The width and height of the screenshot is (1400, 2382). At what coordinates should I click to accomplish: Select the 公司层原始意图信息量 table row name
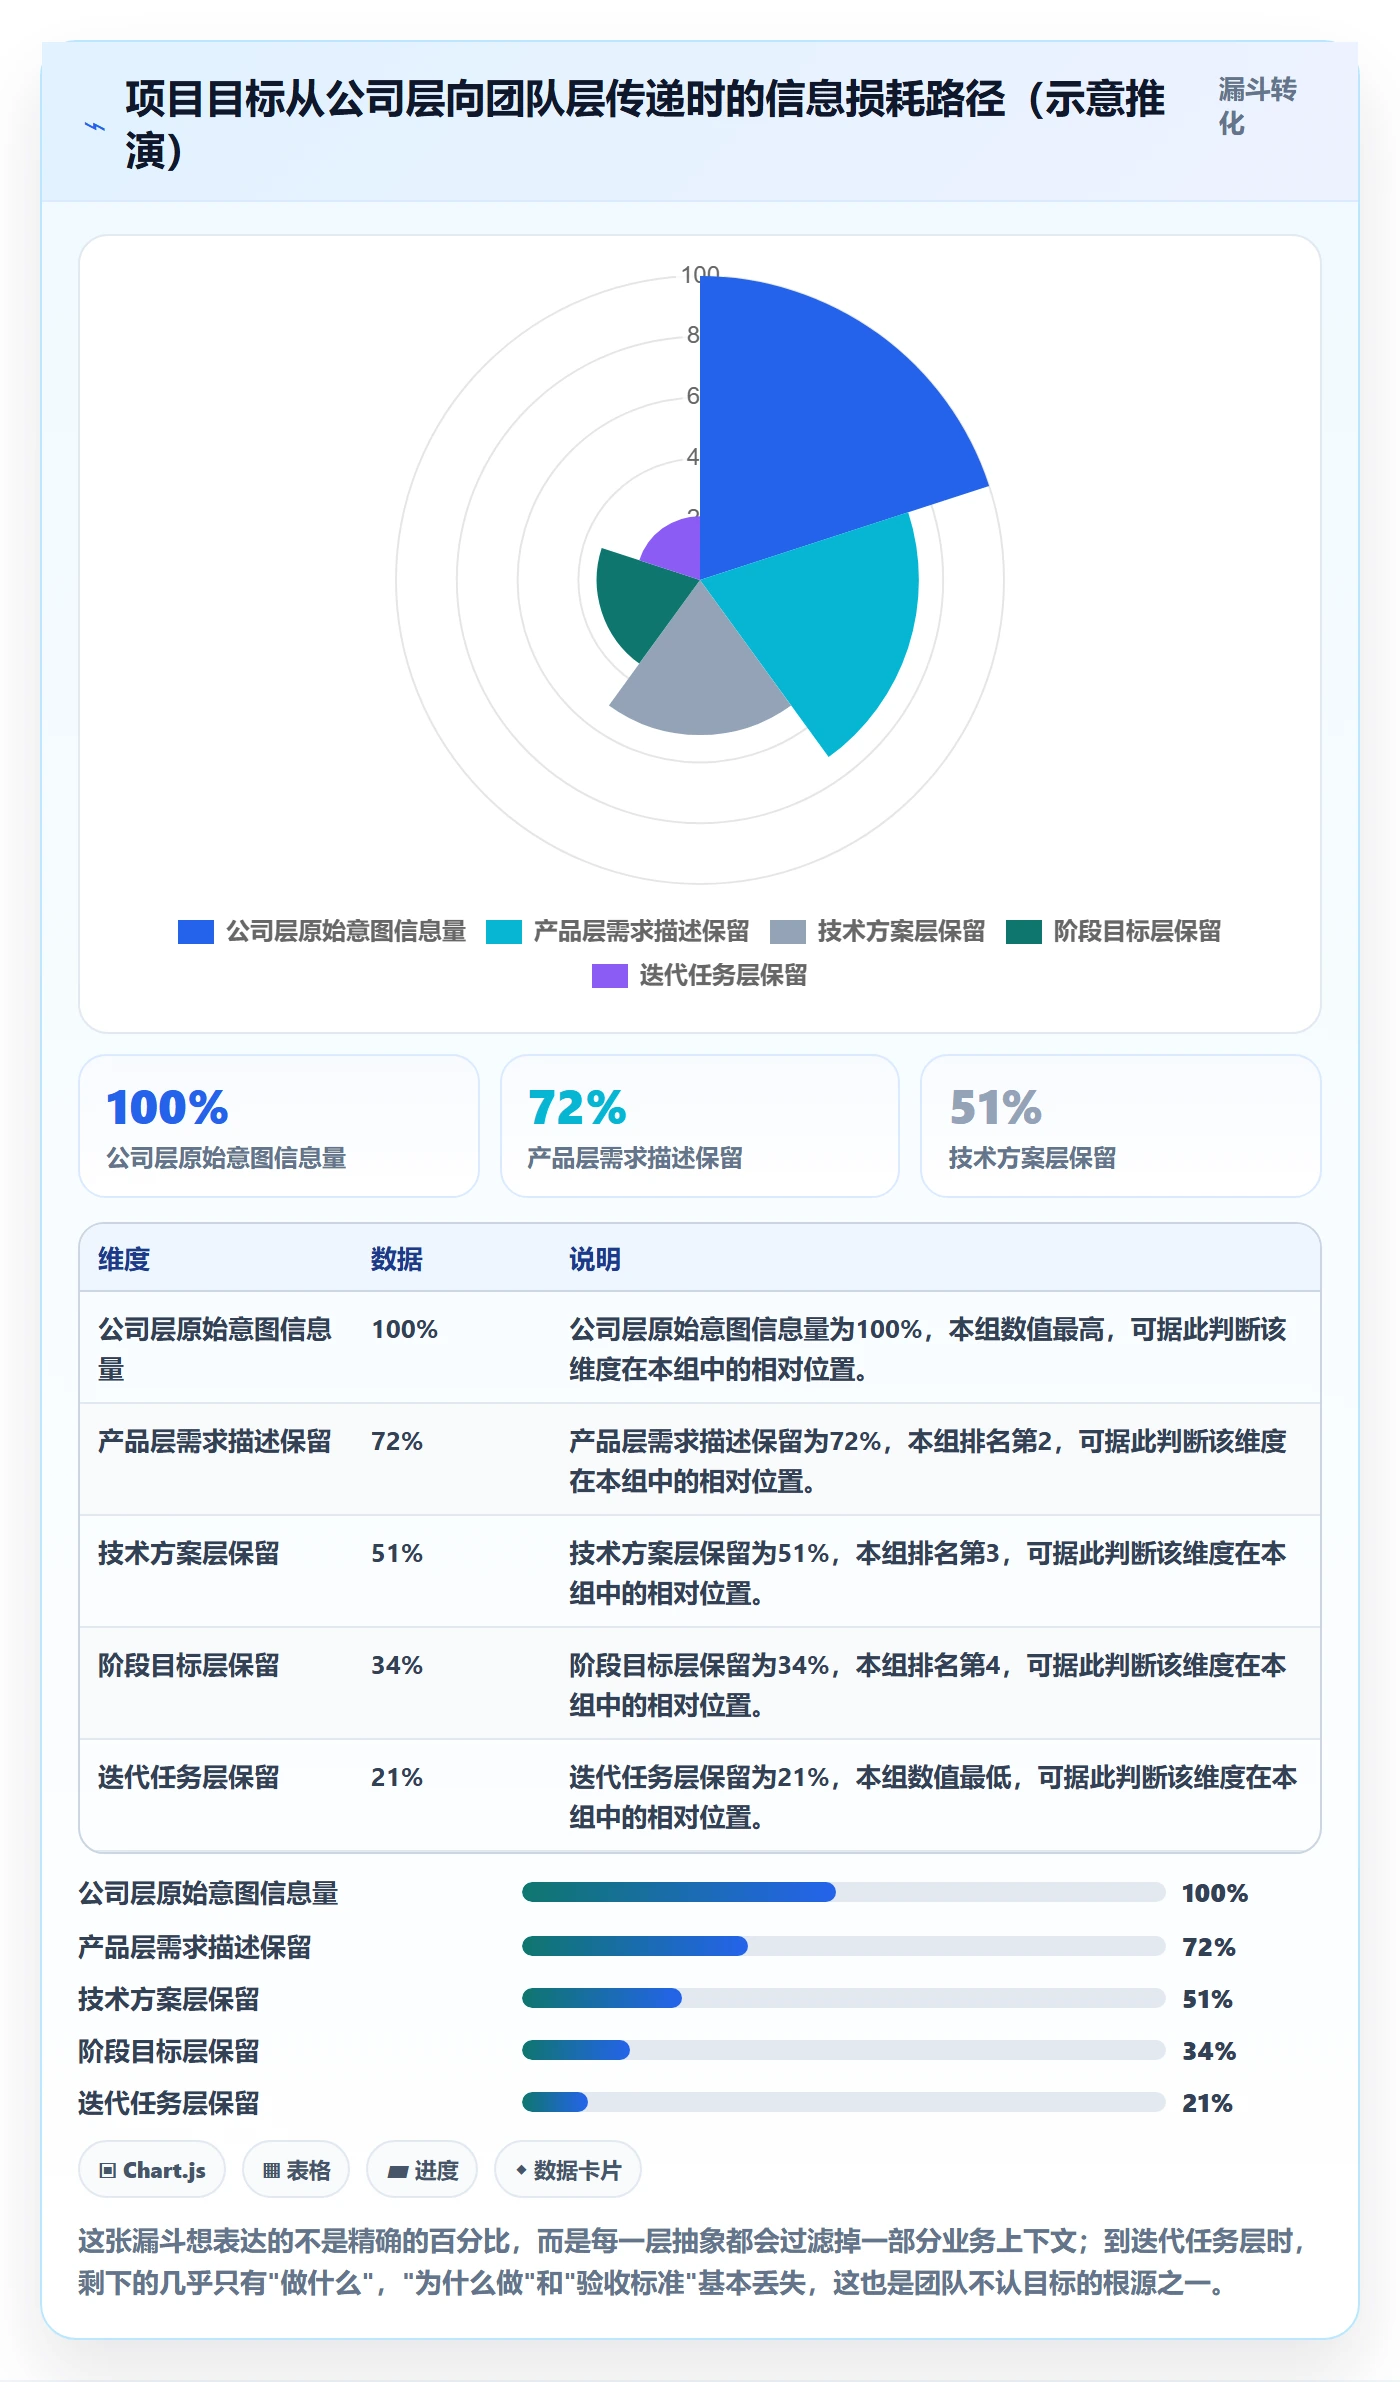point(215,1349)
